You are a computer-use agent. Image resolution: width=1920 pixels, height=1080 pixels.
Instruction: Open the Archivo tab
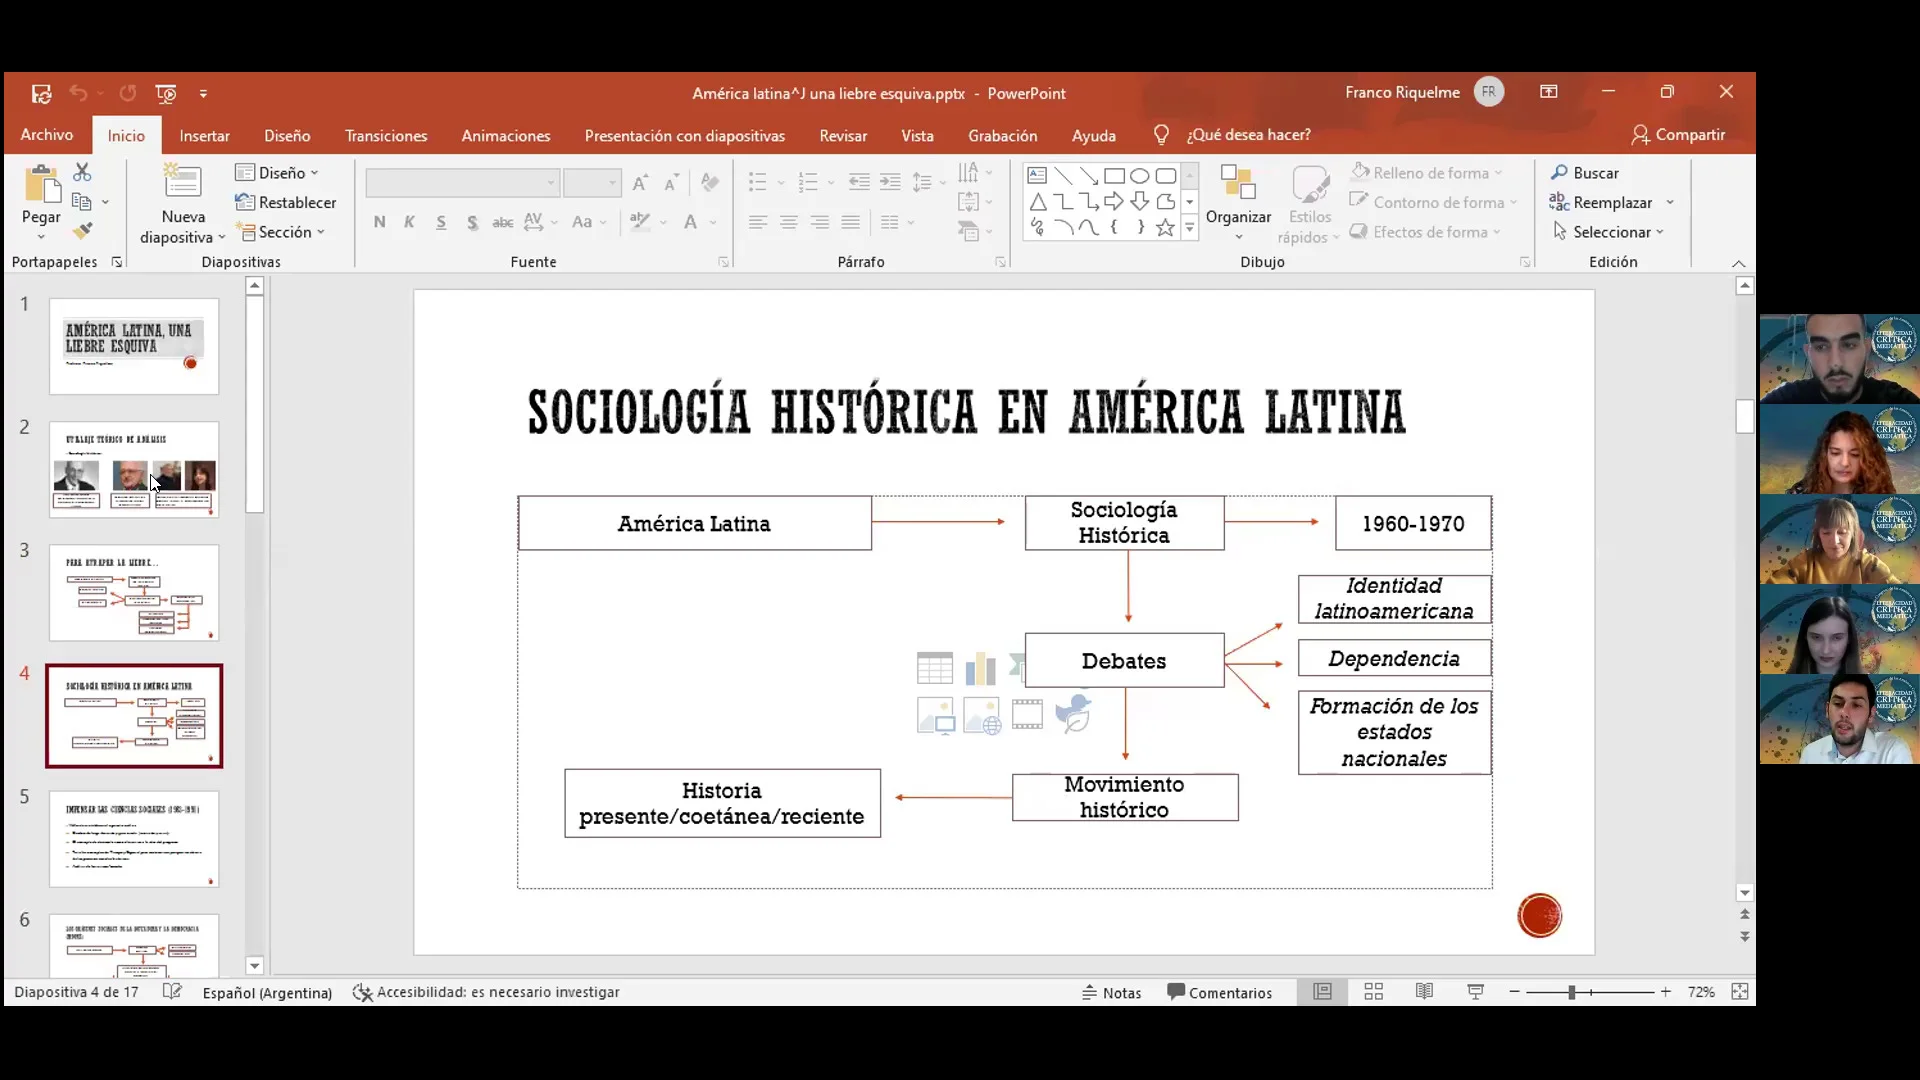(x=47, y=135)
